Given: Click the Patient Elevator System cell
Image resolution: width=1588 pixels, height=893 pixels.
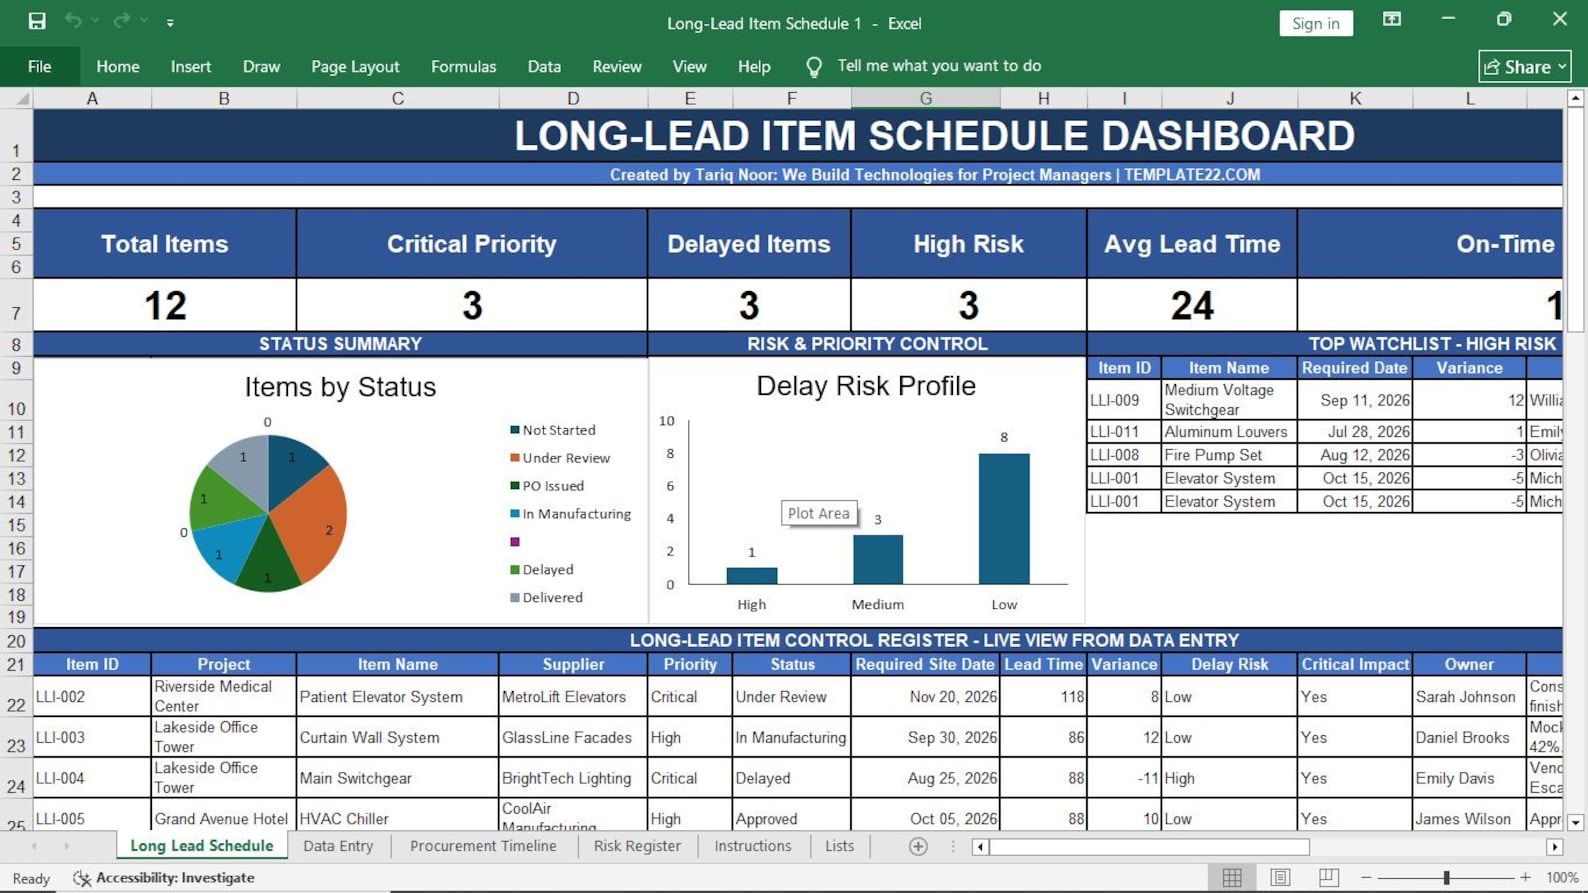Looking at the screenshot, I should click(398, 697).
